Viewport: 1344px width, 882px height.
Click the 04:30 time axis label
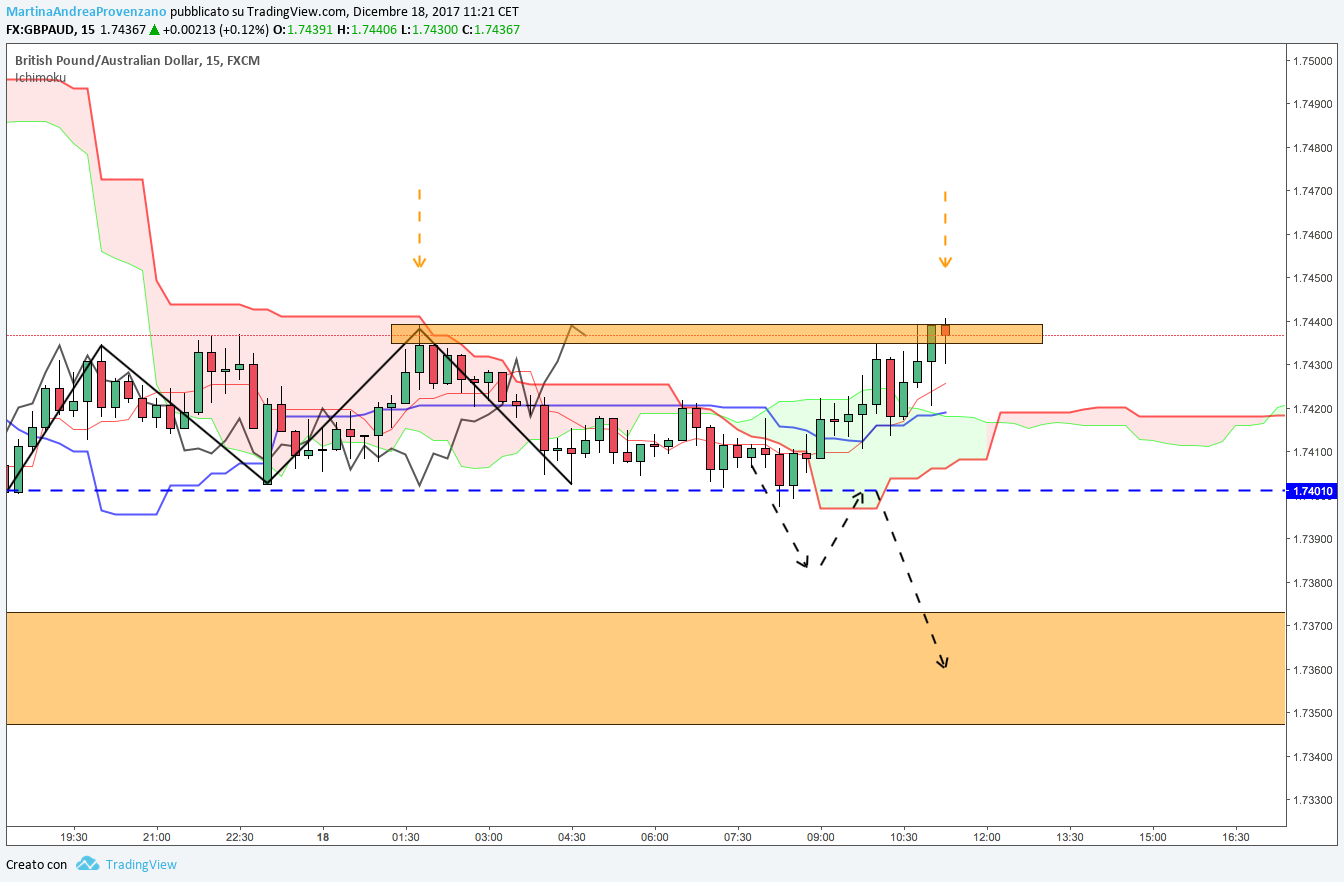coord(571,837)
